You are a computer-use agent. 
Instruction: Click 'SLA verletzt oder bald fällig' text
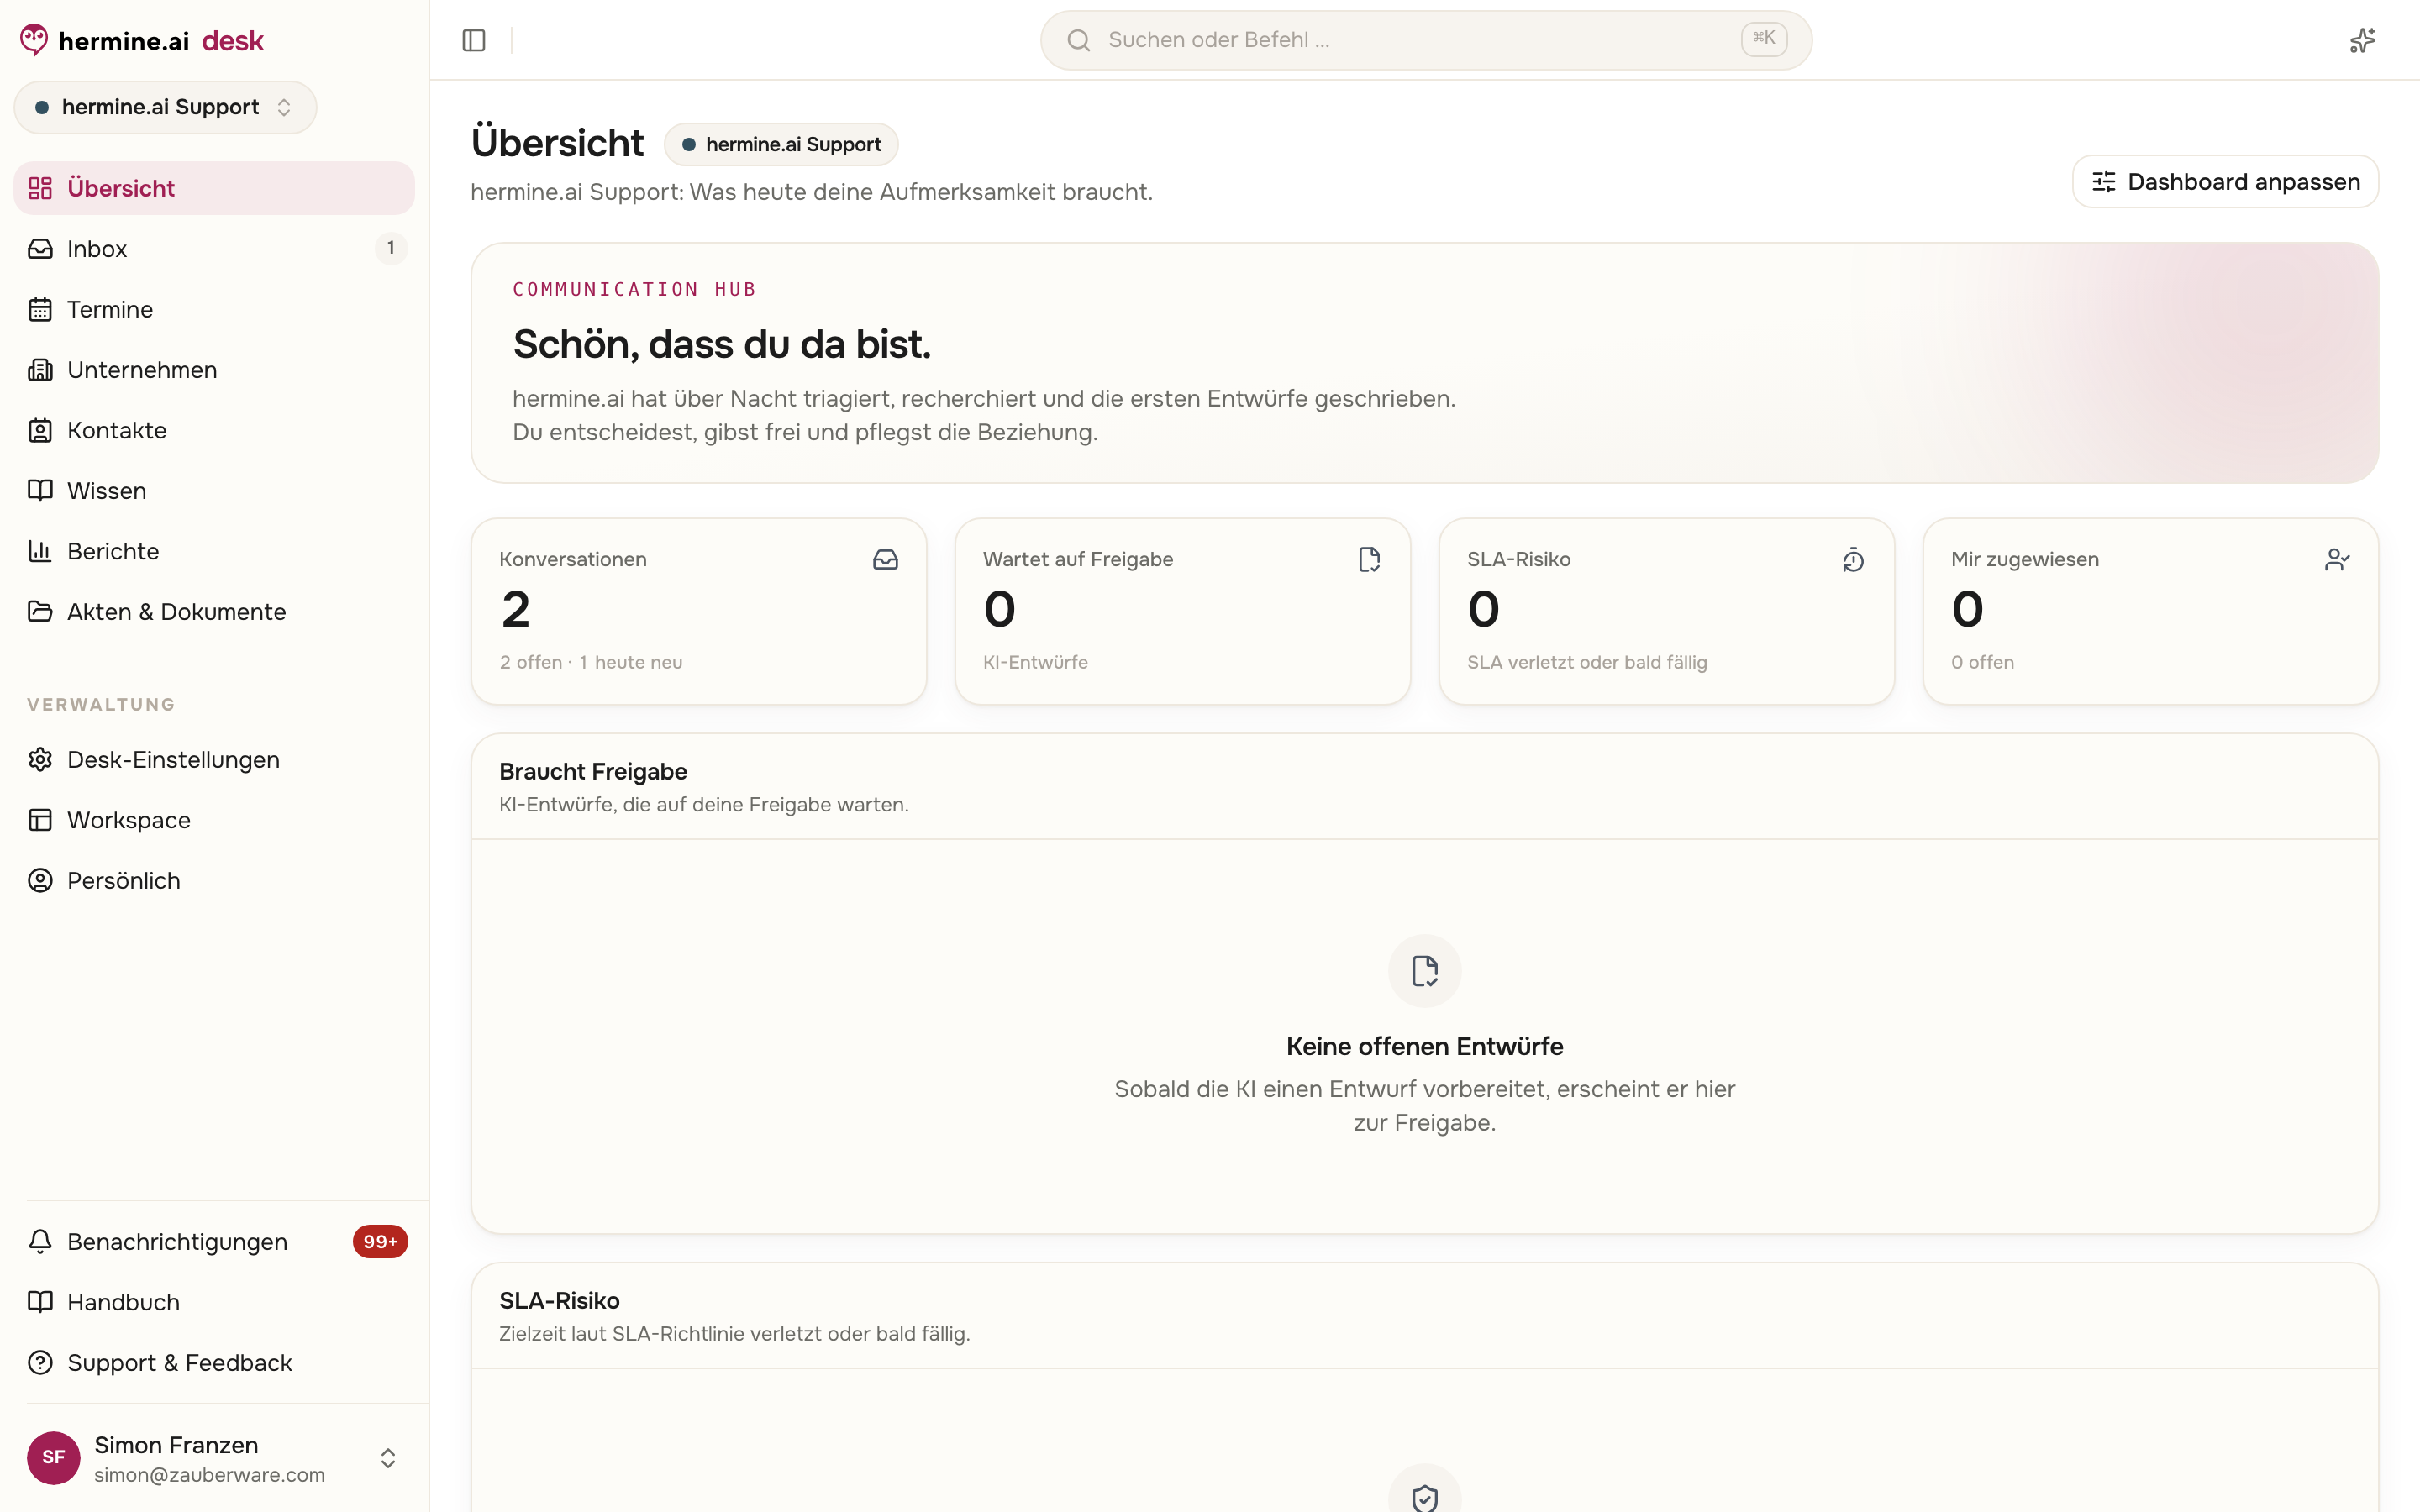click(1587, 662)
